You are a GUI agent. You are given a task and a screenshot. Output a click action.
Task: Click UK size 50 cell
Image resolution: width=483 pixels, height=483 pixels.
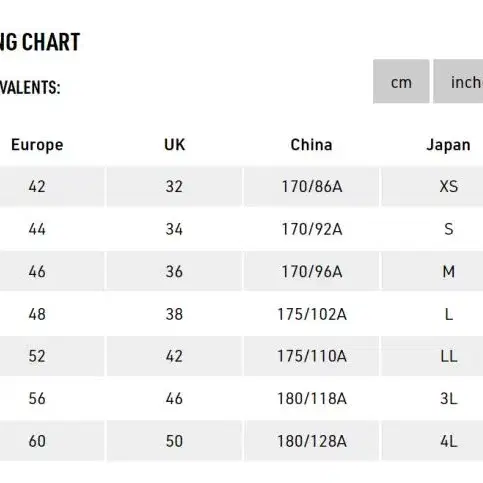(174, 441)
